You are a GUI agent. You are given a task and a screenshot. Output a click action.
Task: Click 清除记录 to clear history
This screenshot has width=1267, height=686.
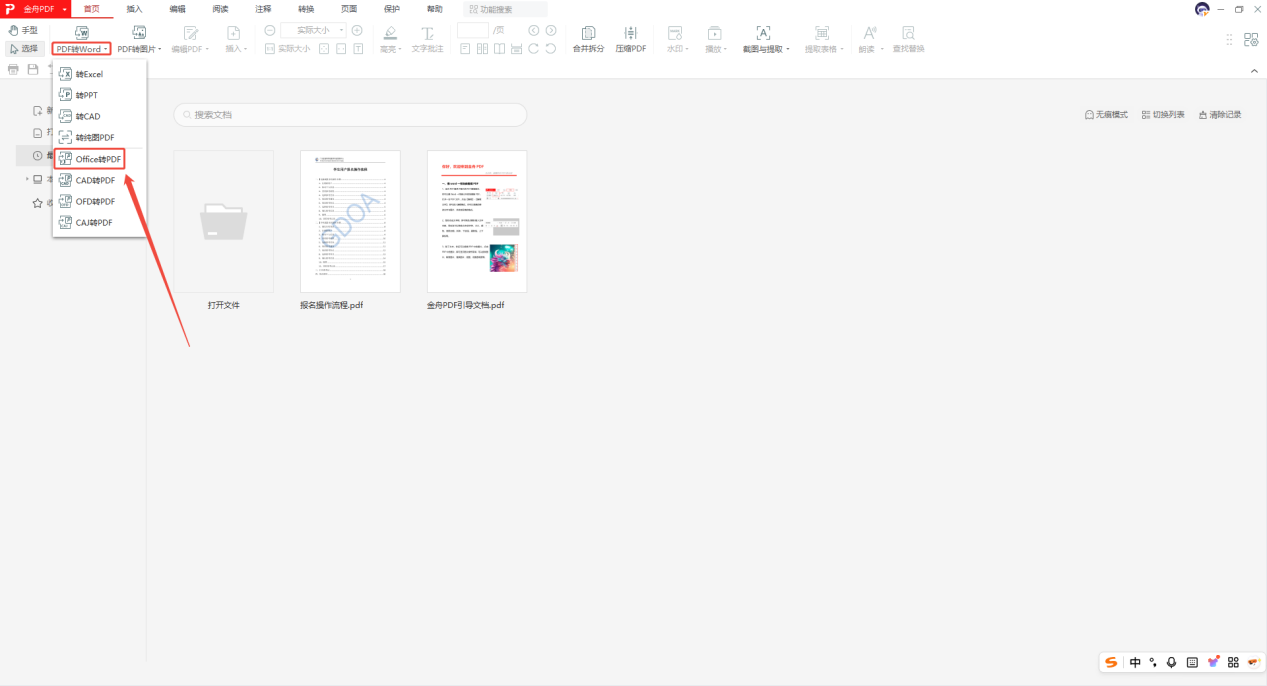pos(1220,115)
